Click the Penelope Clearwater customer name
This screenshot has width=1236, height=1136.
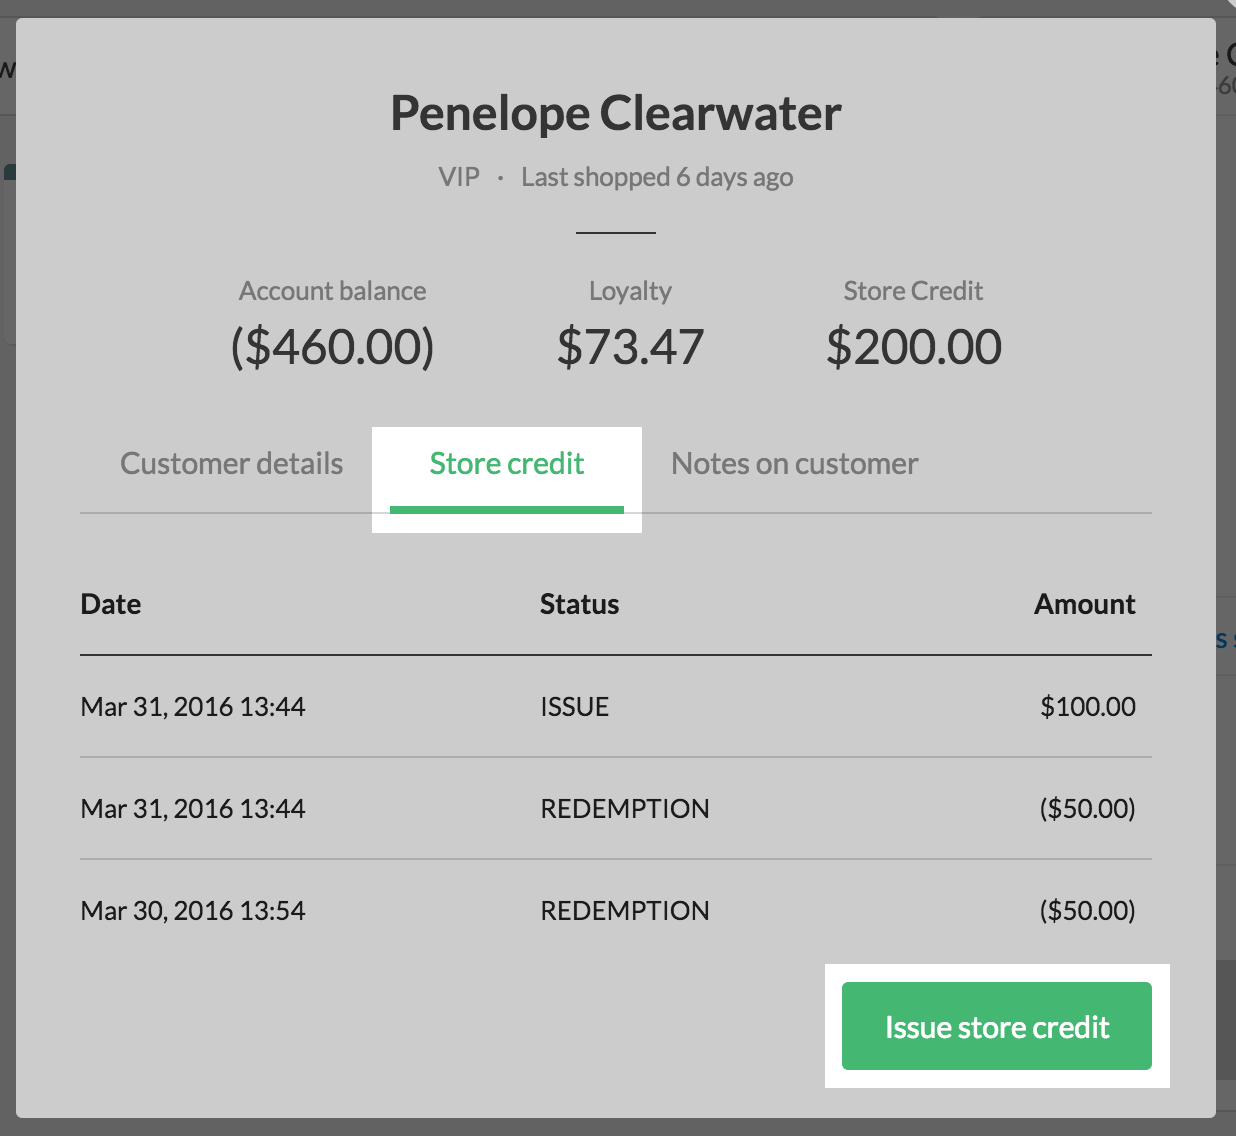pos(616,113)
